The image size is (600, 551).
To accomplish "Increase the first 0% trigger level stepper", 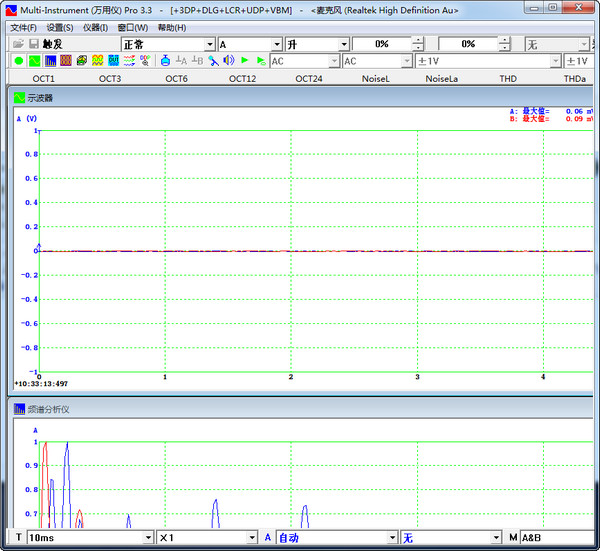I will click(x=418, y=41).
